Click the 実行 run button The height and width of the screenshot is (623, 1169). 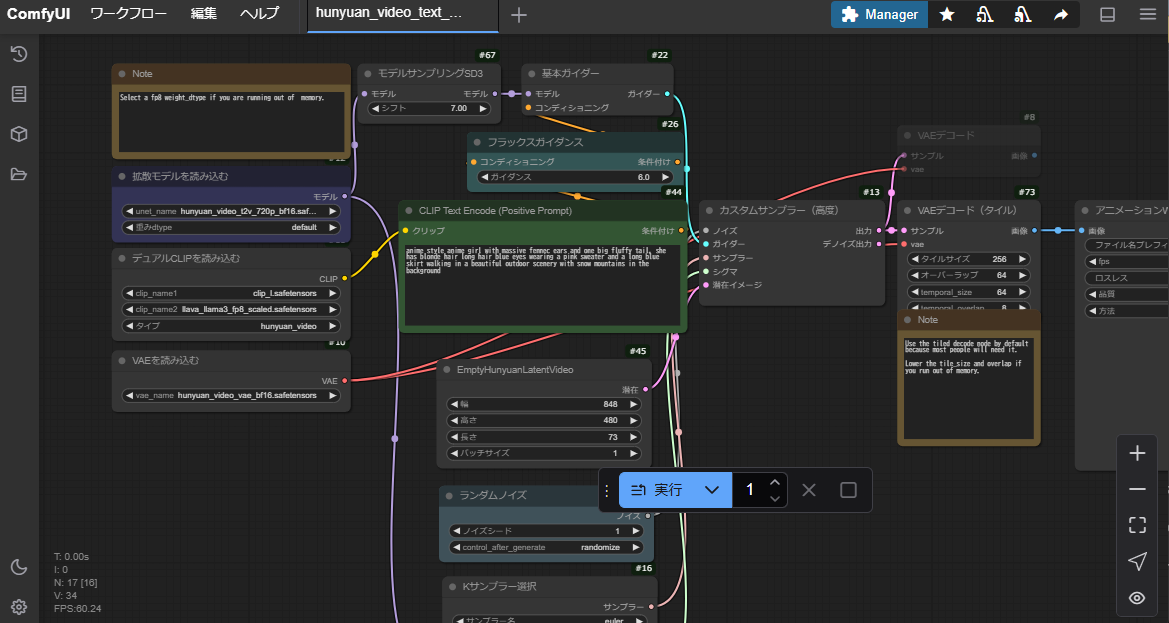(656, 490)
